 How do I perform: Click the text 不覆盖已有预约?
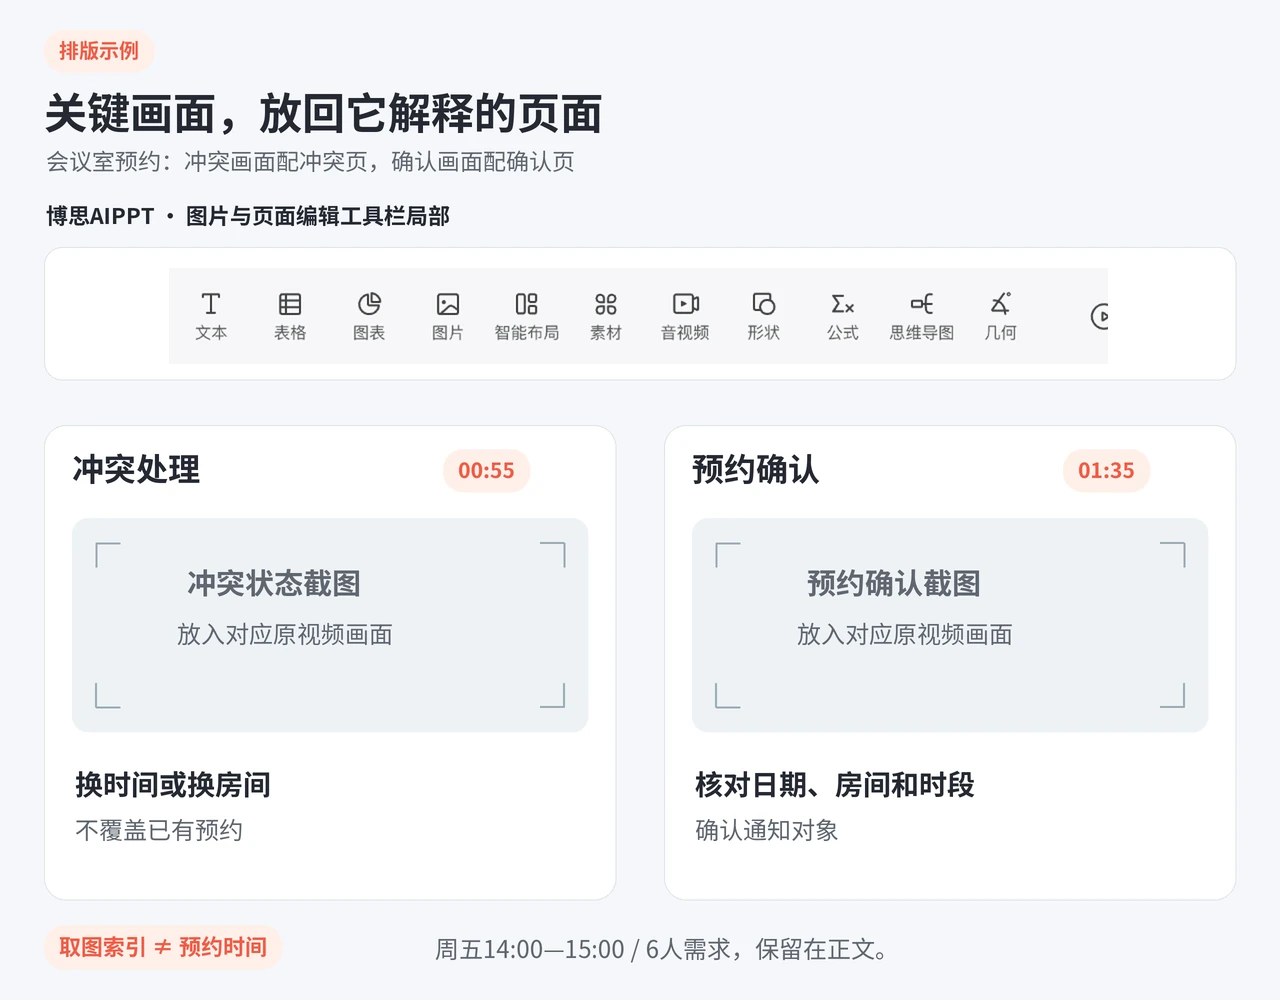click(x=159, y=831)
